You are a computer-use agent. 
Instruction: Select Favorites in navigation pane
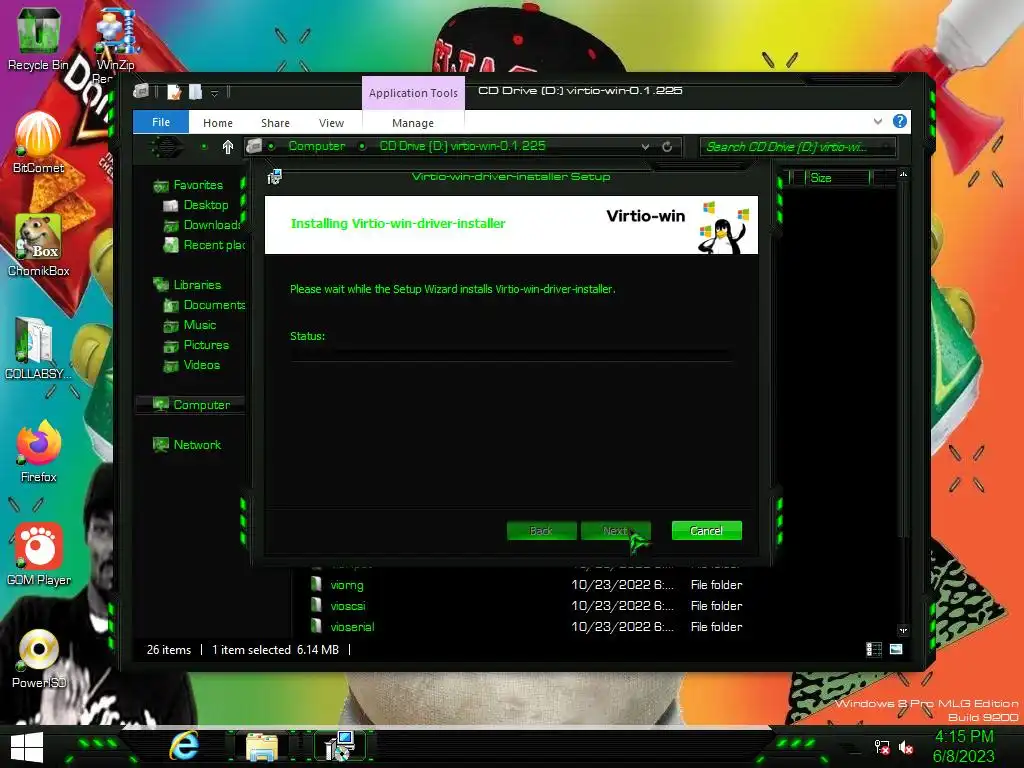pos(197,185)
